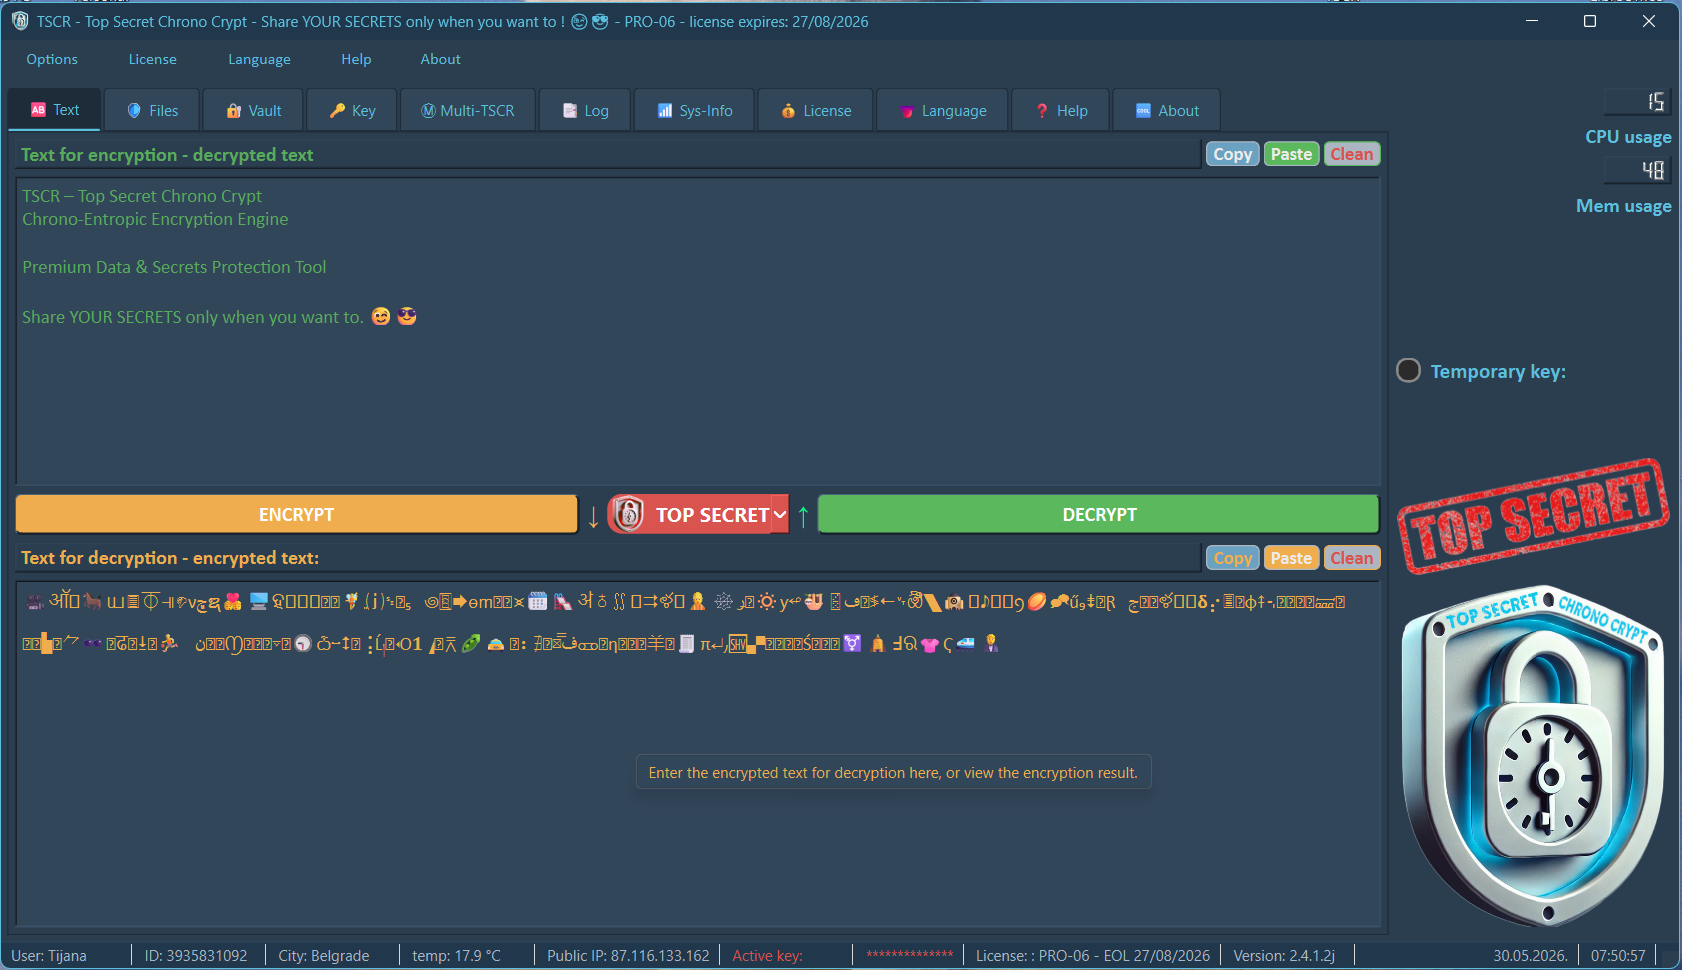
Task: Click the temp: 17.9 °C status entry
Action: pos(456,956)
